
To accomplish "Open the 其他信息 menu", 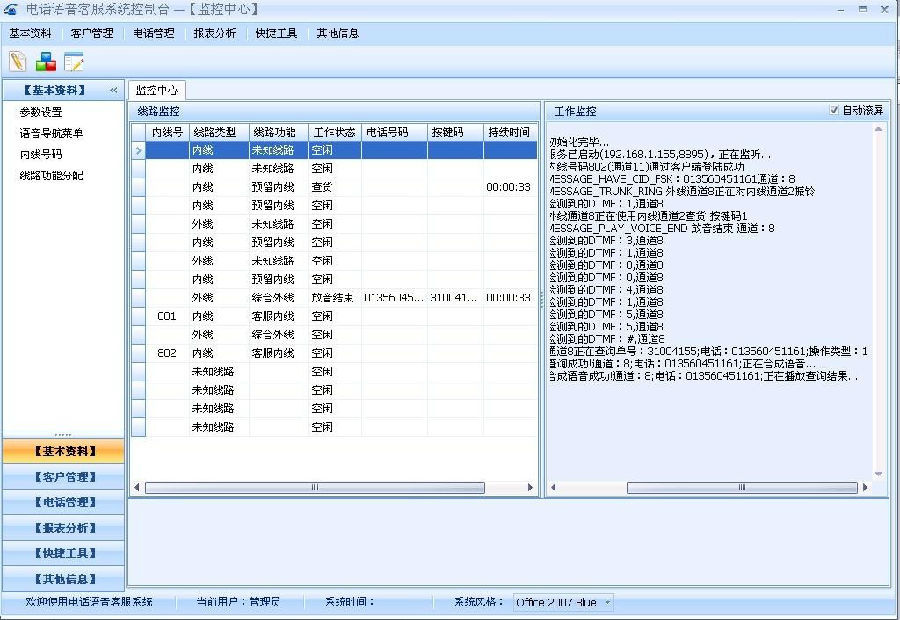I will tap(334, 32).
